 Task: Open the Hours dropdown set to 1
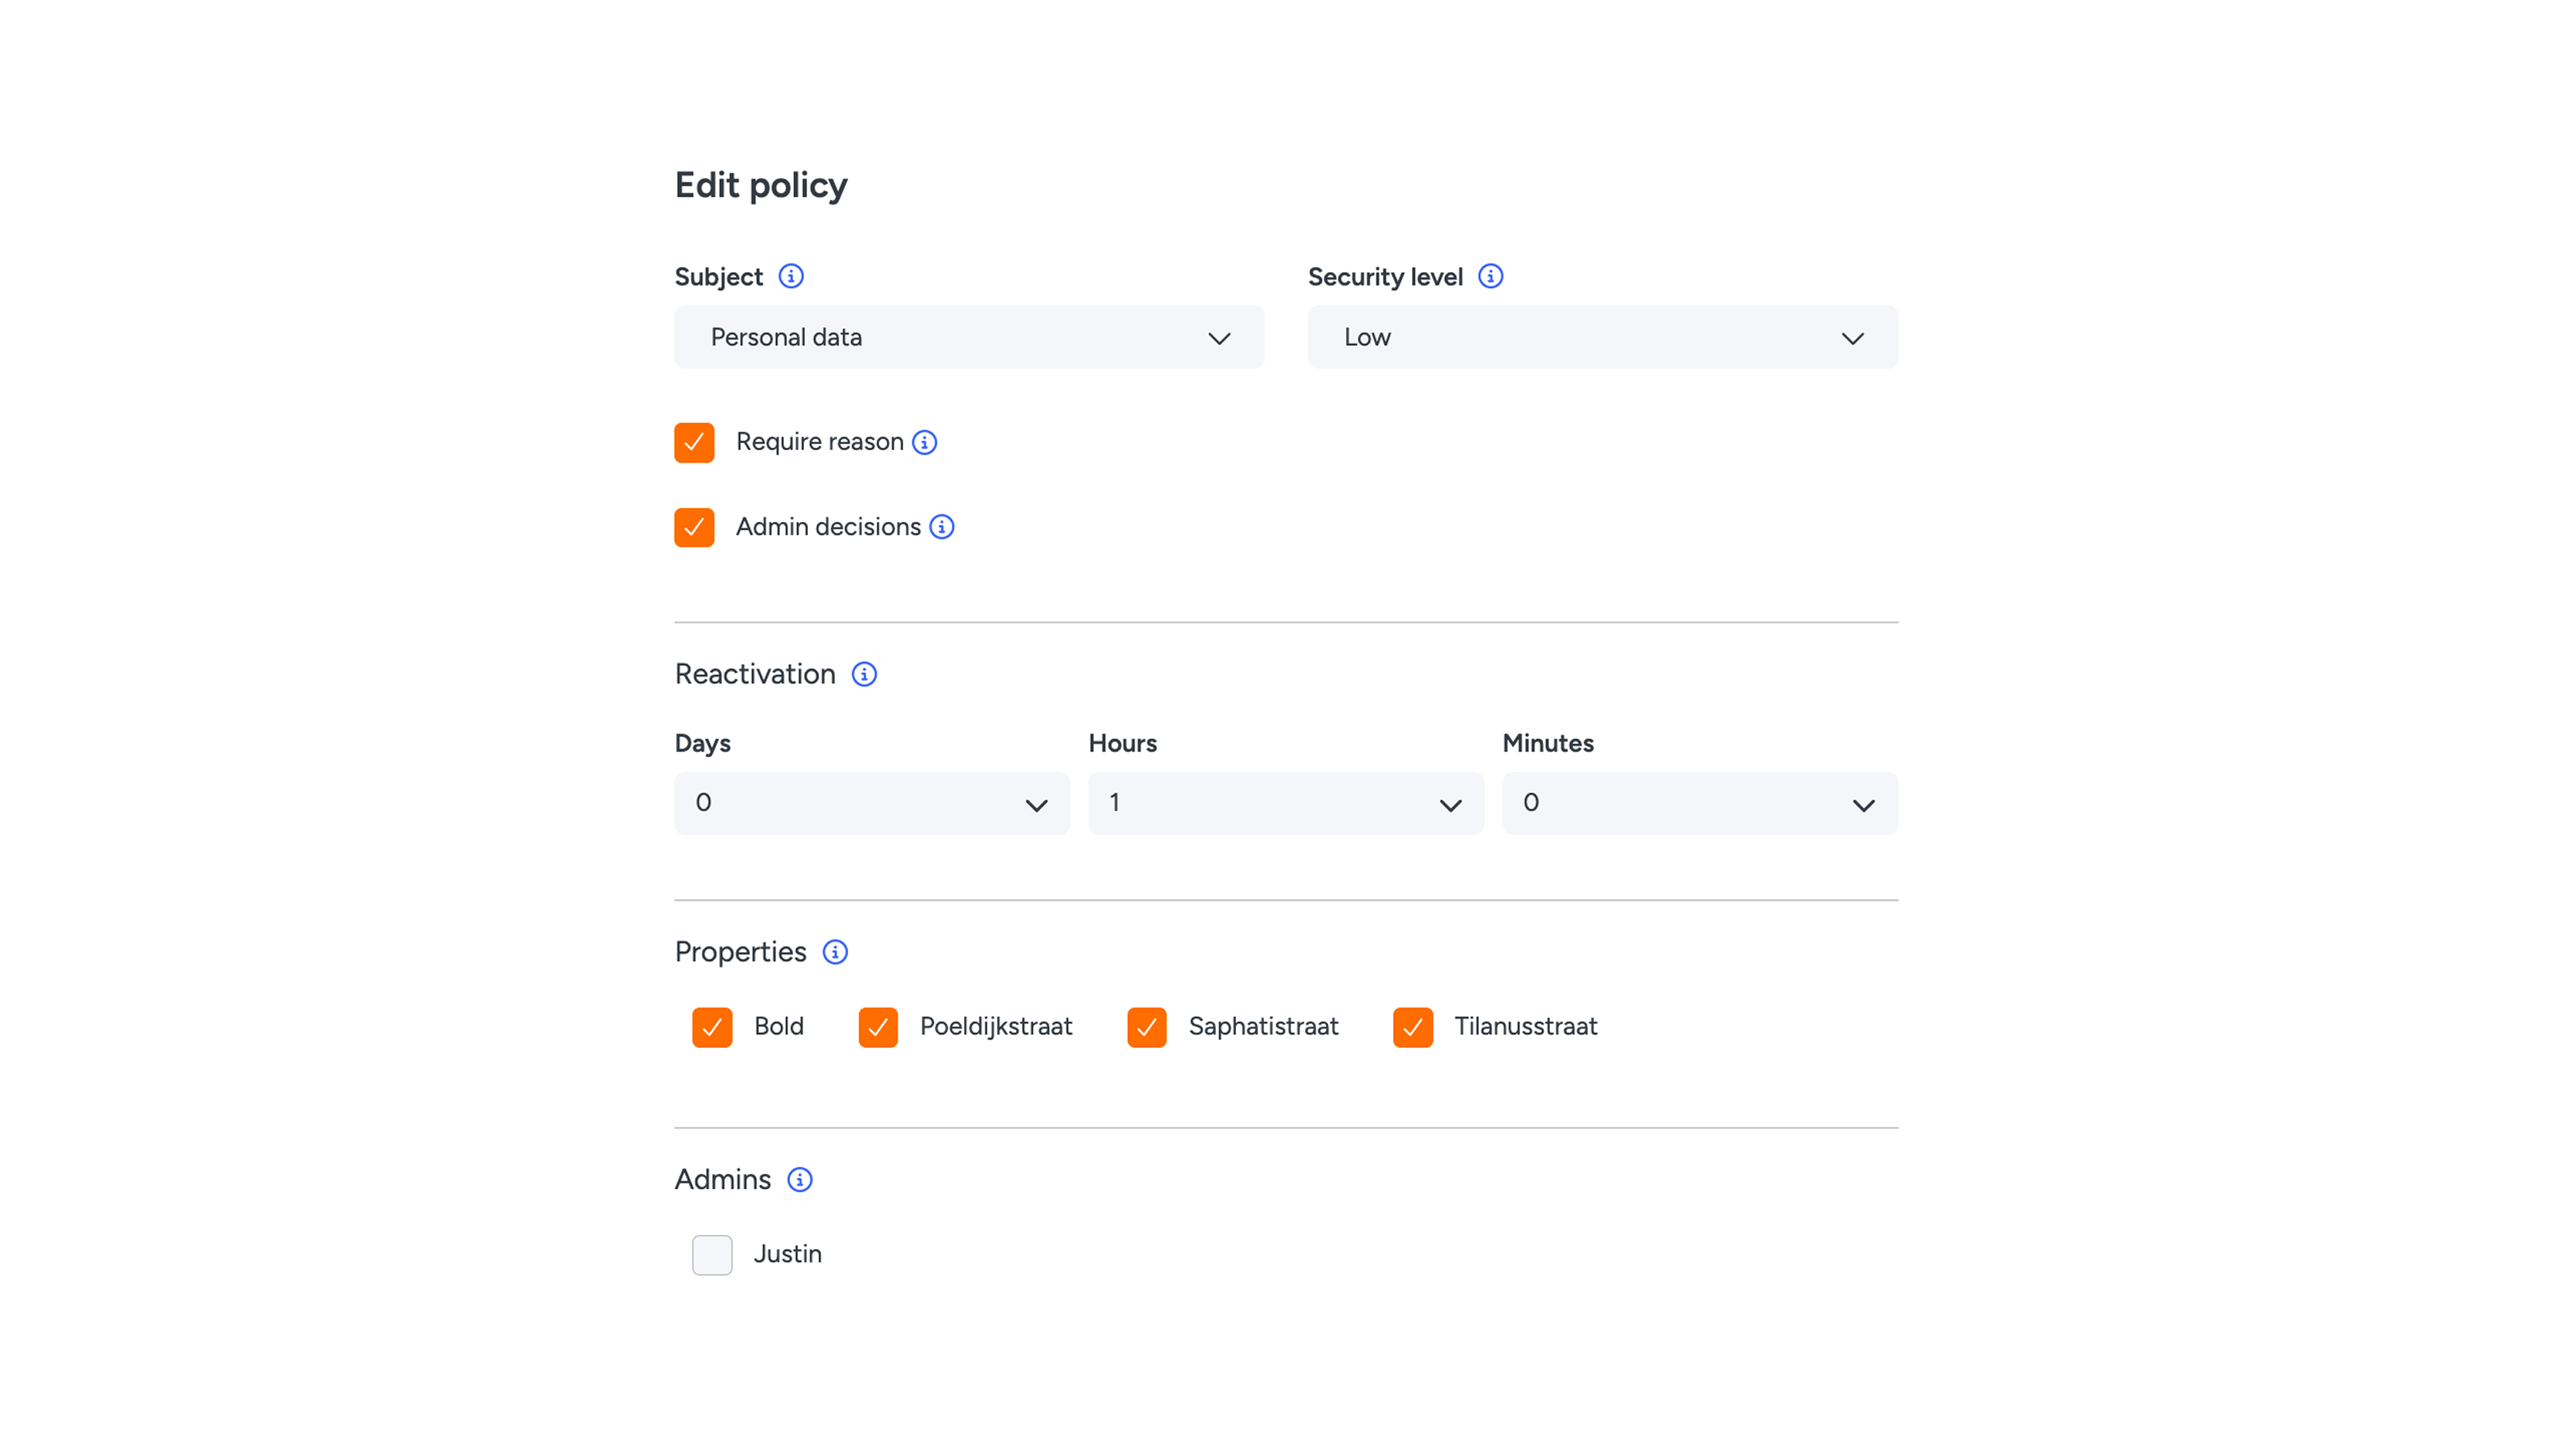1286,803
